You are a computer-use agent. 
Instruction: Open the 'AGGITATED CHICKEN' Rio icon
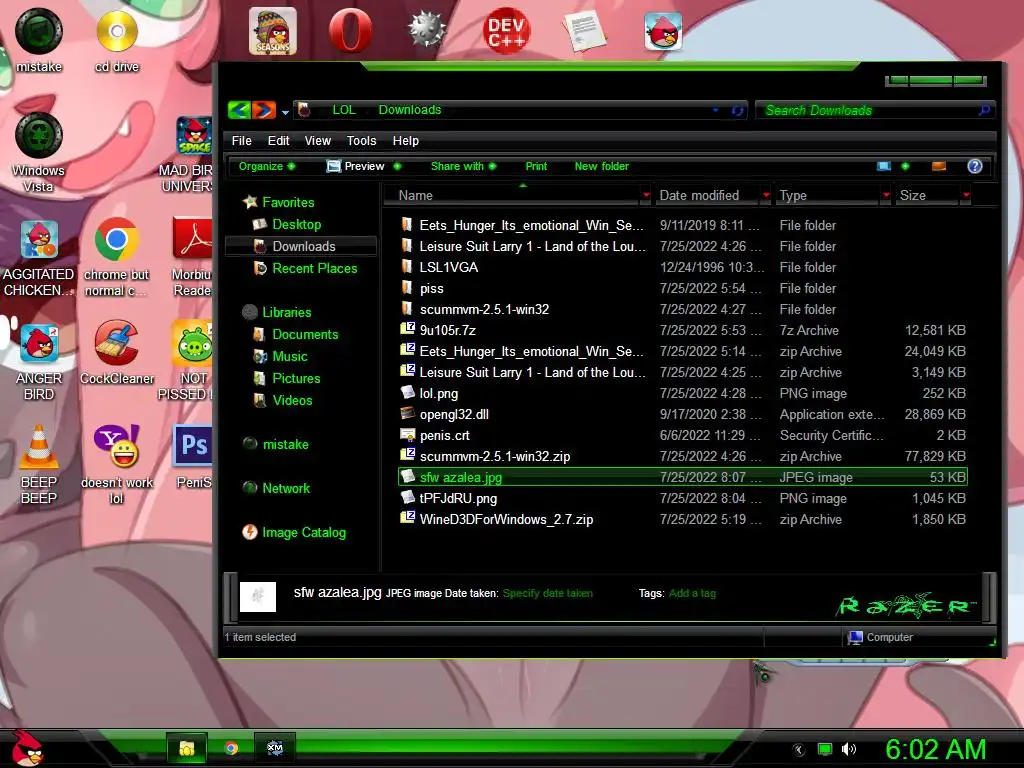39,258
